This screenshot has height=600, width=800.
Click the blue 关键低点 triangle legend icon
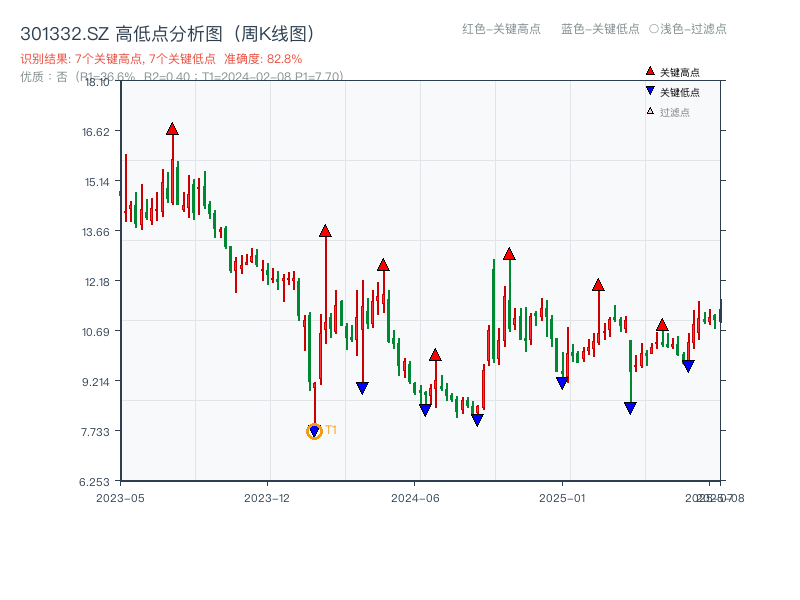click(x=648, y=91)
